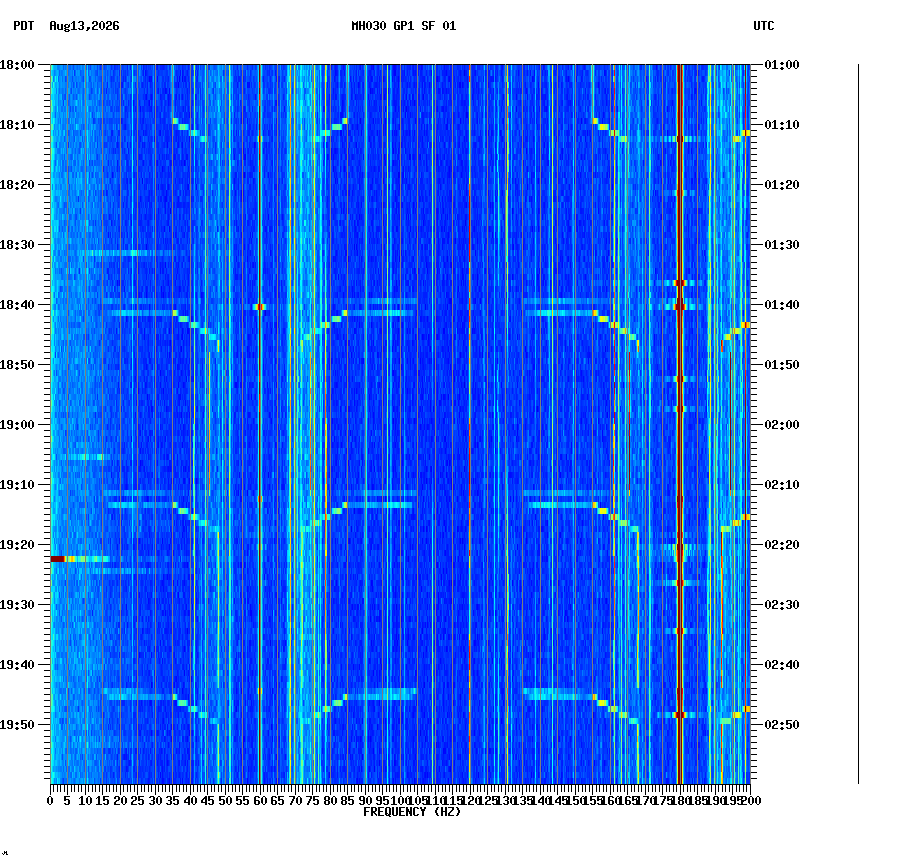
Task: Click the 18:20 PDT time label
Action: 17,185
